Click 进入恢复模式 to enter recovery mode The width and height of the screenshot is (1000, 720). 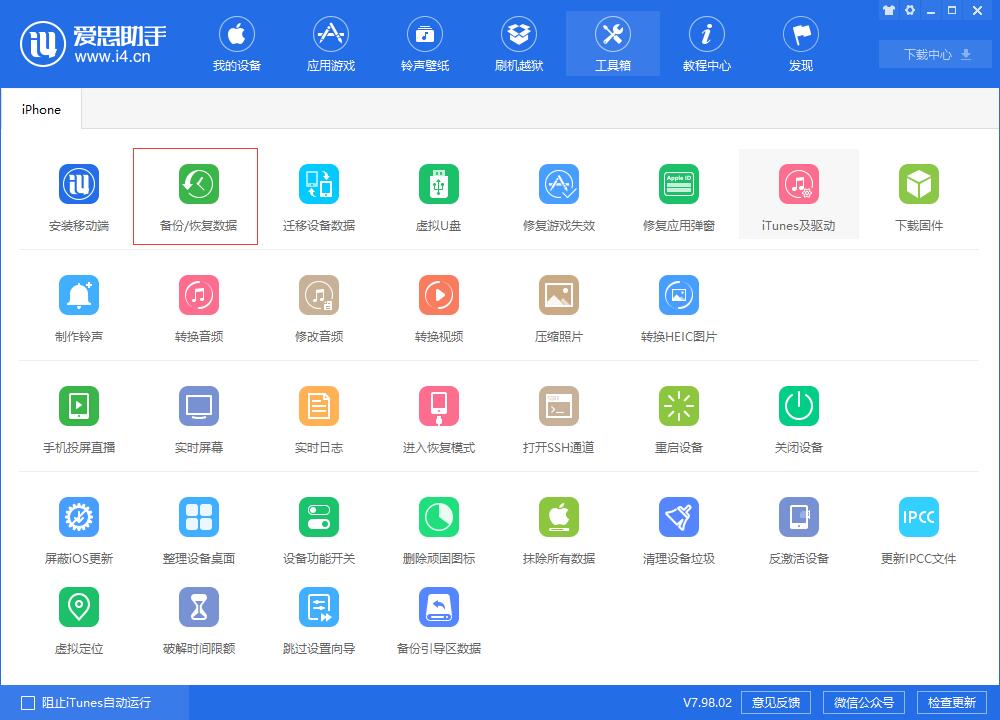pos(438,415)
